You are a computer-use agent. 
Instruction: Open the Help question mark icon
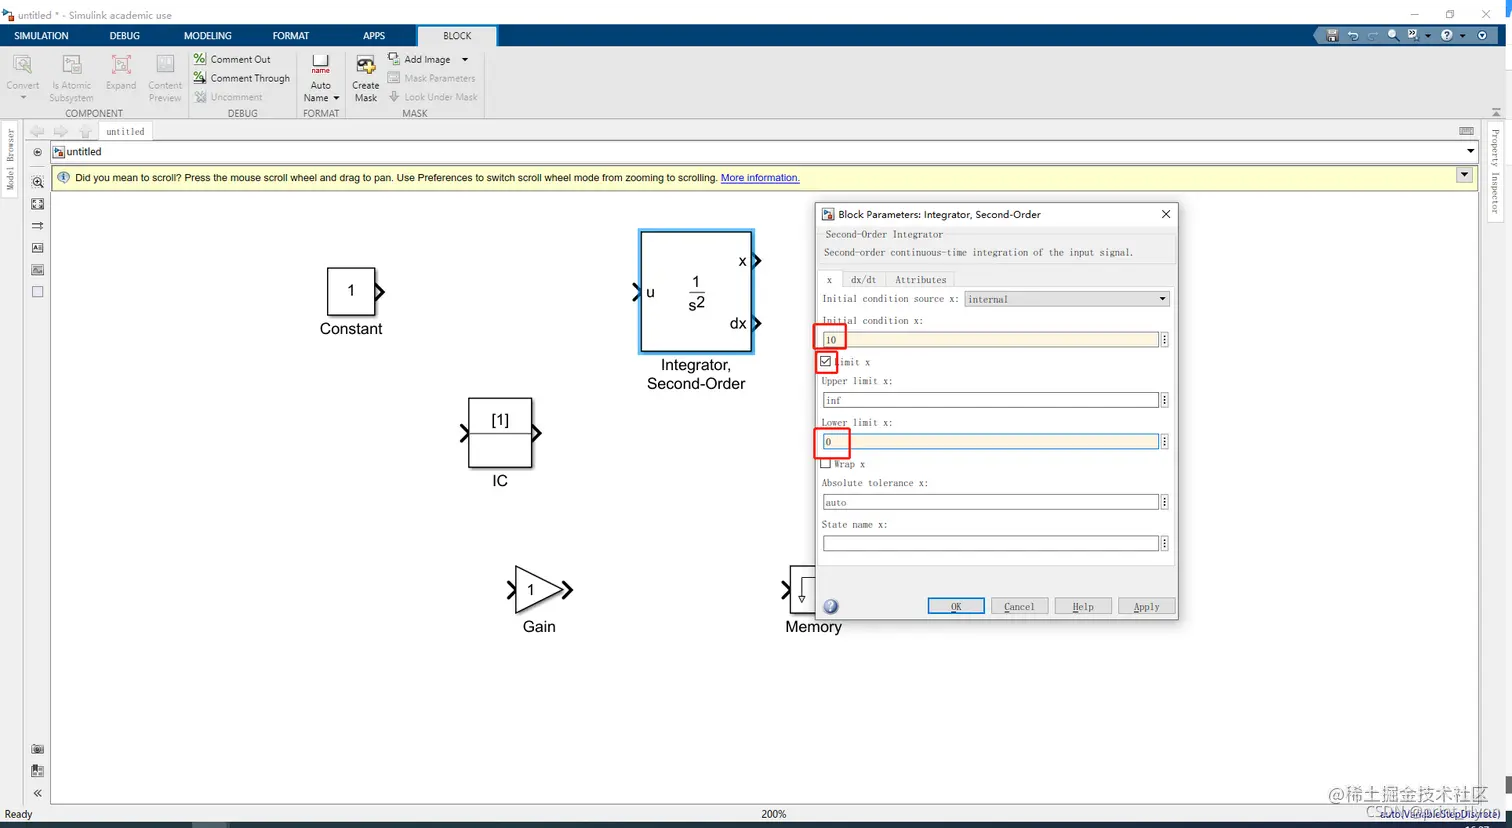[x=1447, y=35]
